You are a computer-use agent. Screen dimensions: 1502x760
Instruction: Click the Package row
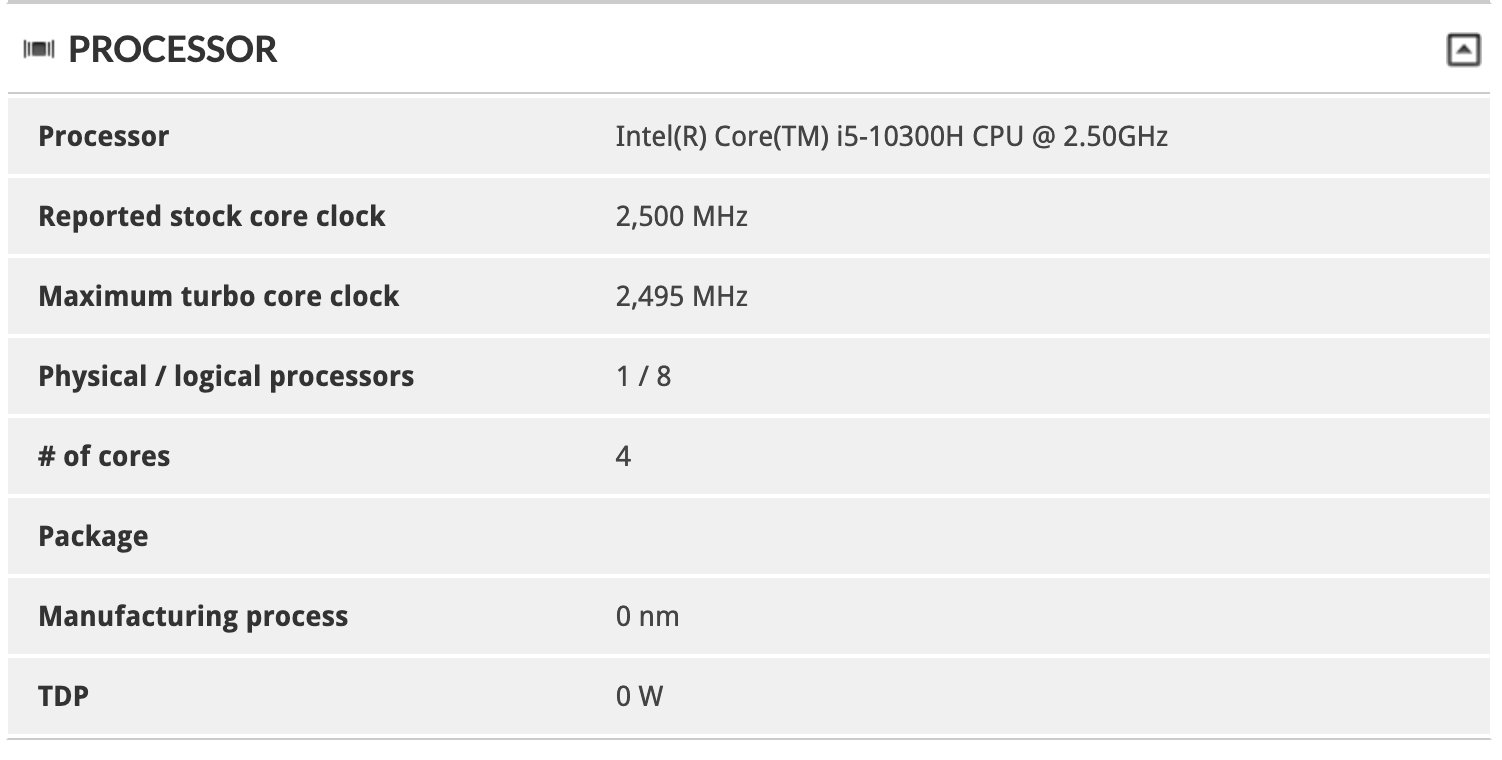click(x=94, y=536)
